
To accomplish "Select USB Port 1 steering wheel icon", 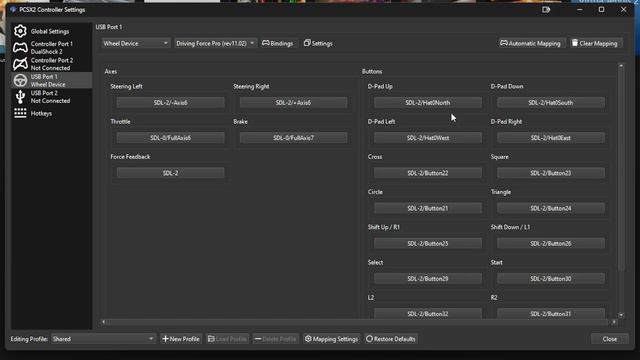I will (x=20, y=80).
